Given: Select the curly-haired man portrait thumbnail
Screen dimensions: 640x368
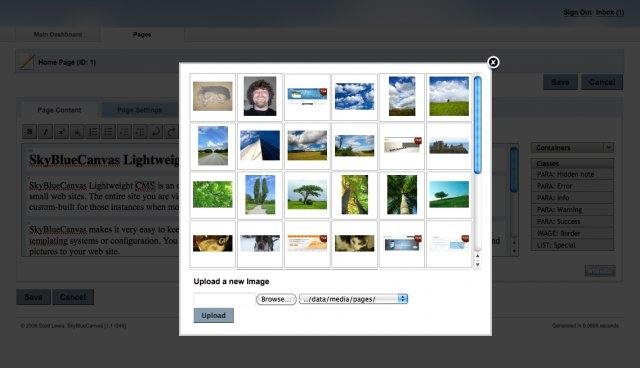Looking at the screenshot, I should [260, 96].
